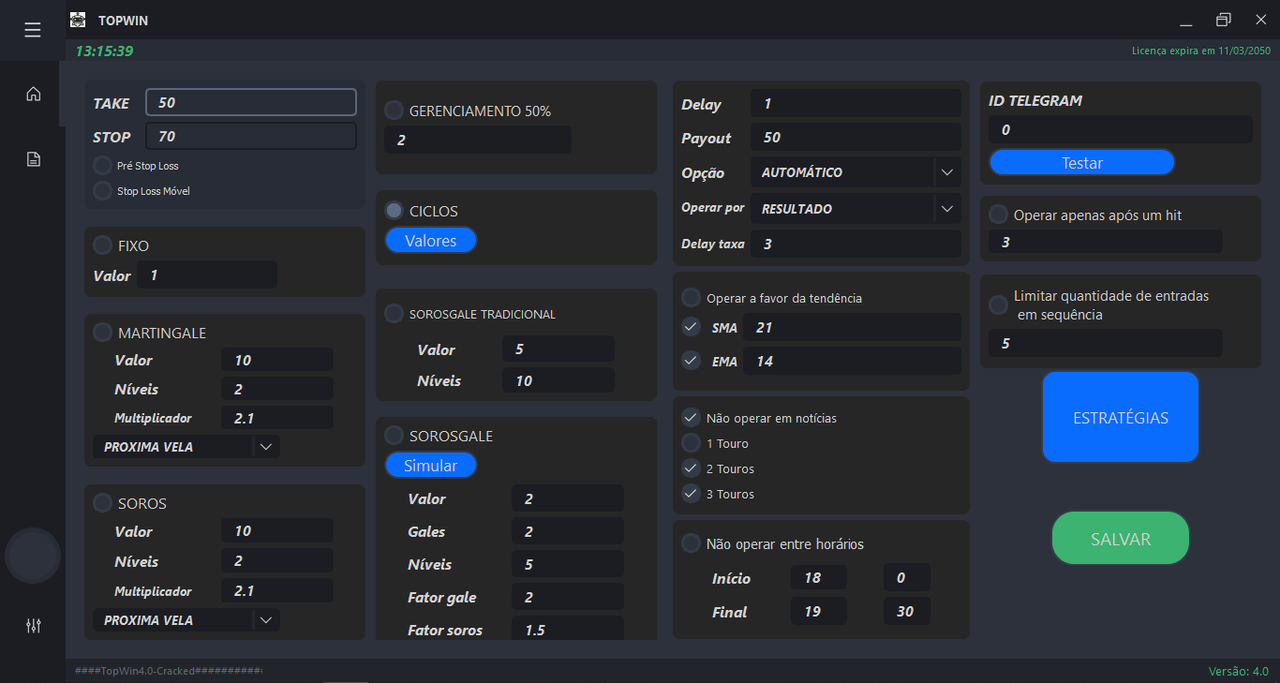This screenshot has height=683, width=1280.
Task: Go to the home icon in sidebar
Action: [33, 94]
